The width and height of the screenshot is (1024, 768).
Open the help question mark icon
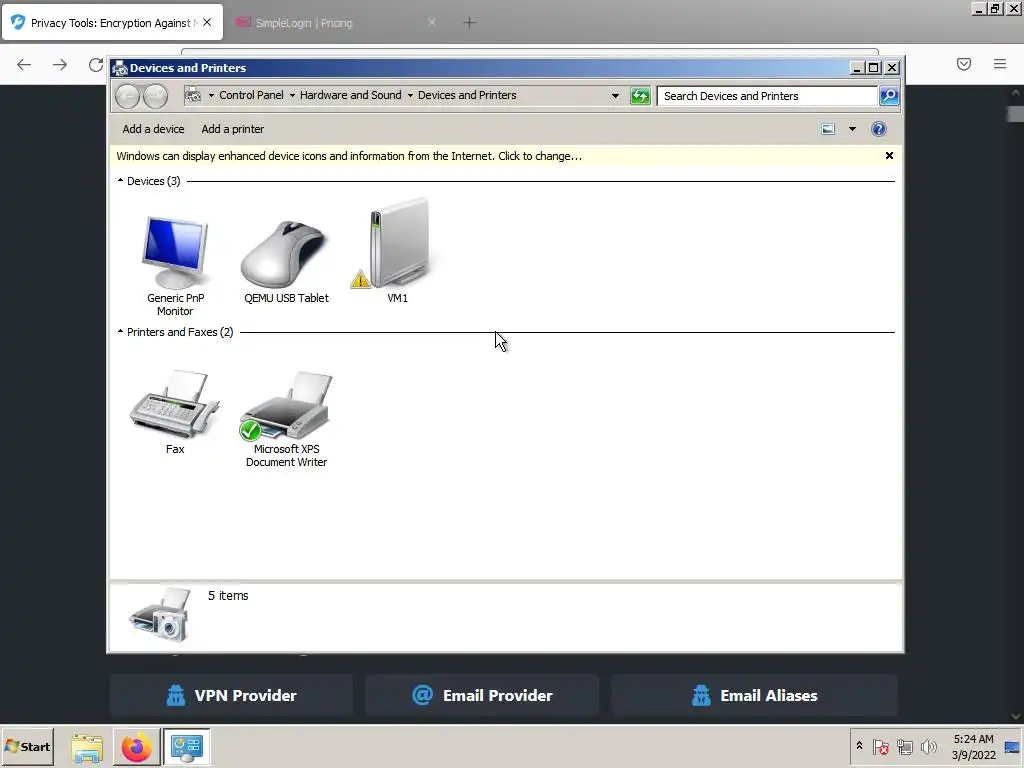pos(879,129)
